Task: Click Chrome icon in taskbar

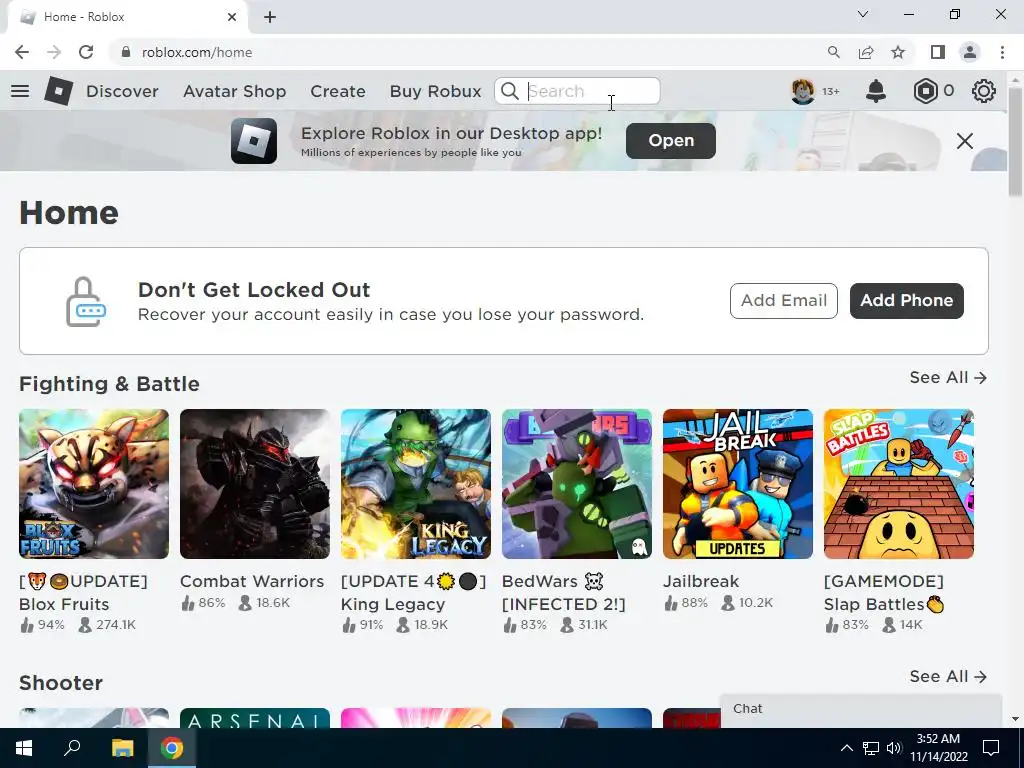Action: [172, 748]
